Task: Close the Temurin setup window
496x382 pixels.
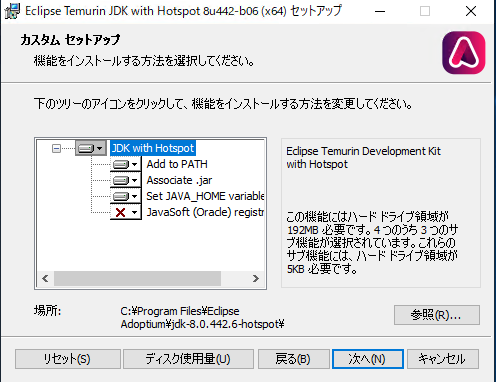Action: click(471, 11)
